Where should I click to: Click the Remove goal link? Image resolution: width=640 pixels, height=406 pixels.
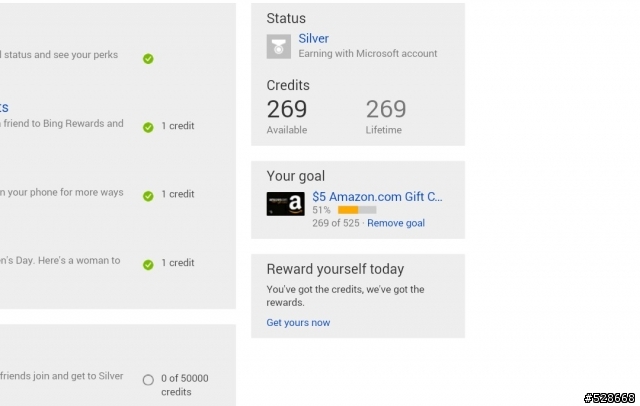click(396, 223)
